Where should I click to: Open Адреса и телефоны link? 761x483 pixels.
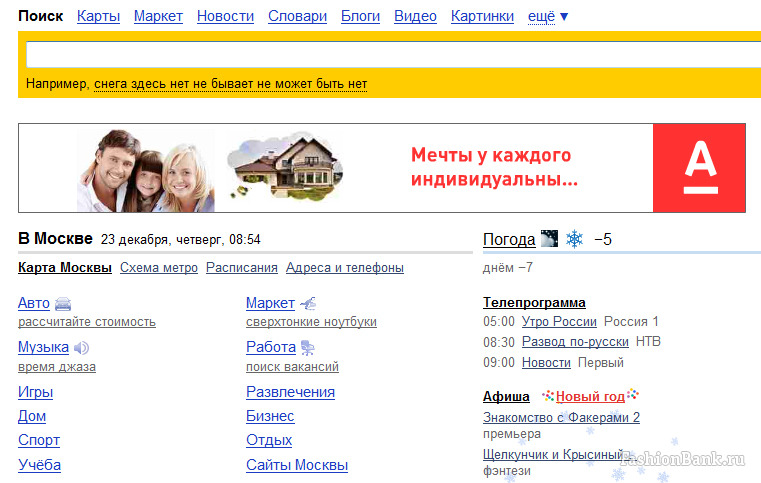(x=345, y=268)
